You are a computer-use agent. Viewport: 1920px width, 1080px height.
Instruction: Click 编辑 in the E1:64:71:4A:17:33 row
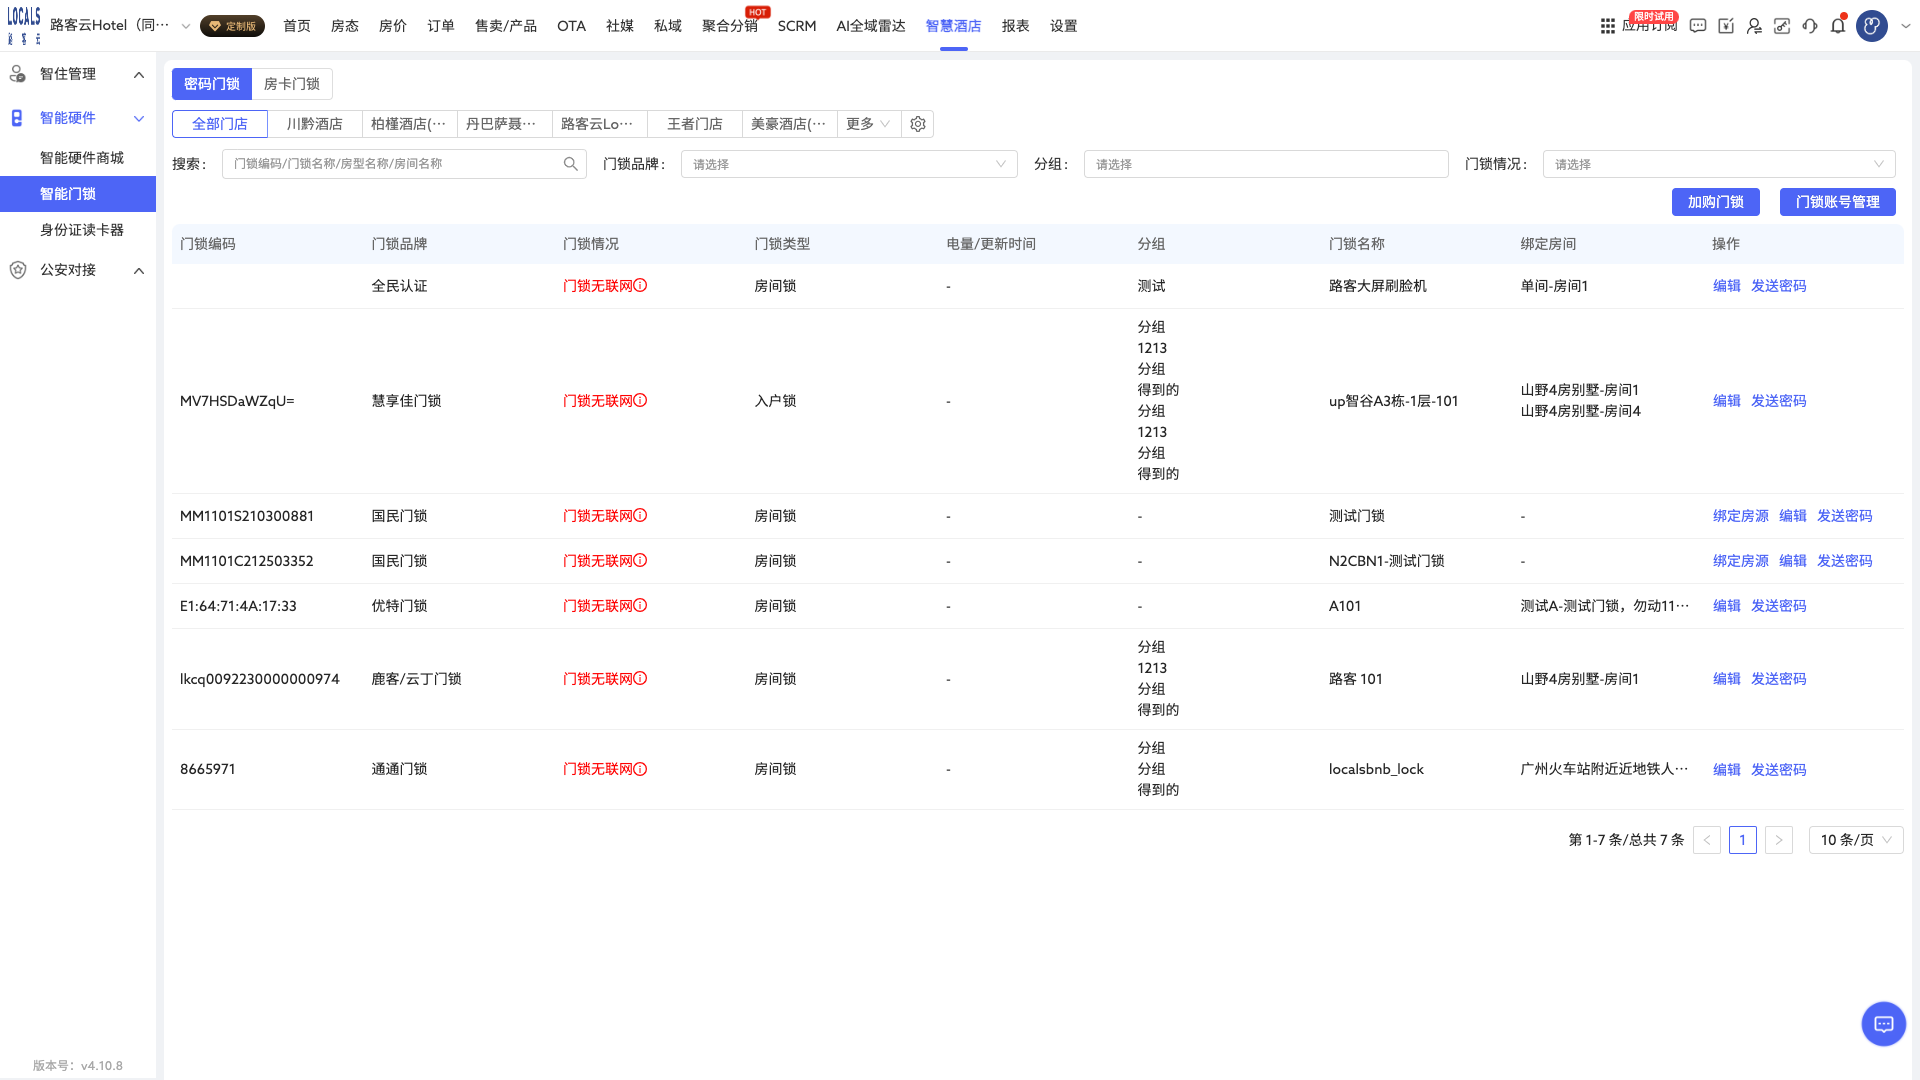click(x=1727, y=606)
